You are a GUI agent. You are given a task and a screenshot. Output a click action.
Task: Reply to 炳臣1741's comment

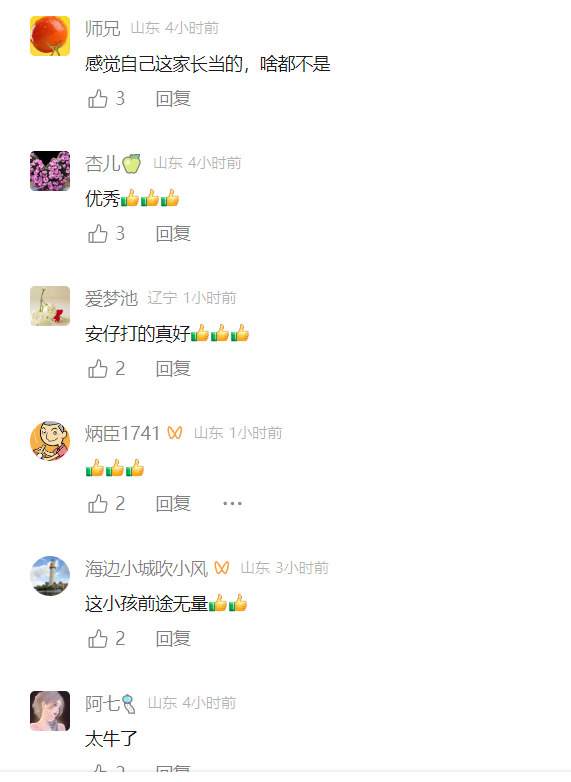[173, 504]
